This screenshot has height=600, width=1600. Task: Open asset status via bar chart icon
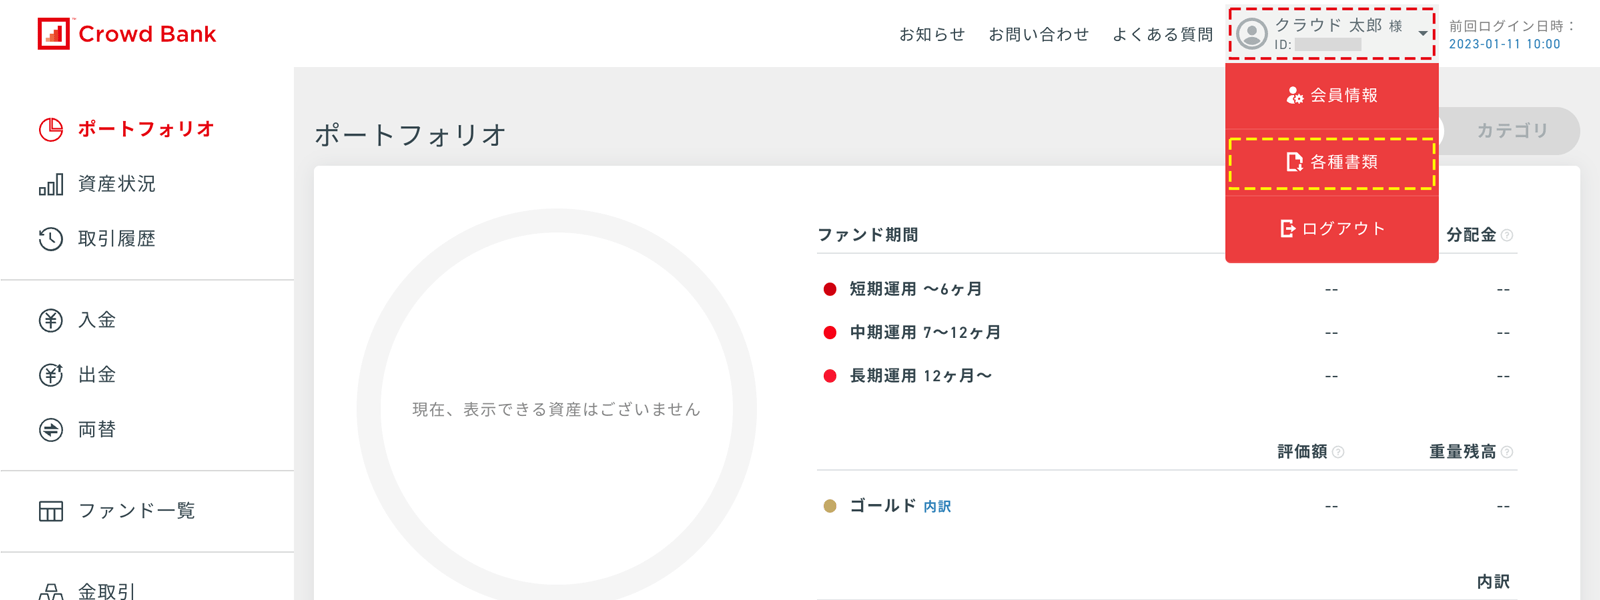click(50, 184)
